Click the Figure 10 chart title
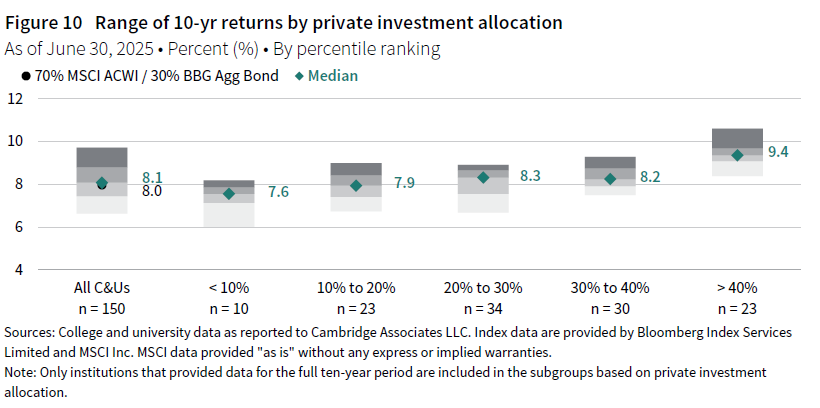This screenshot has height=408, width=820. [283, 22]
